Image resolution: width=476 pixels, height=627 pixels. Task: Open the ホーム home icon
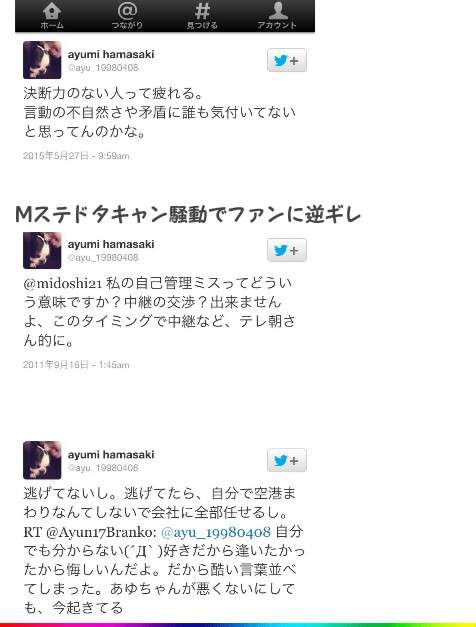52,16
